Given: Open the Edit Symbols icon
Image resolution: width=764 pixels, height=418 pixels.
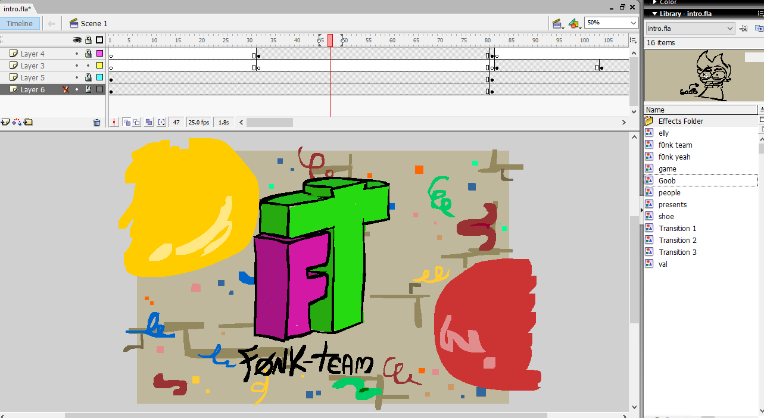Looking at the screenshot, I should pos(574,22).
